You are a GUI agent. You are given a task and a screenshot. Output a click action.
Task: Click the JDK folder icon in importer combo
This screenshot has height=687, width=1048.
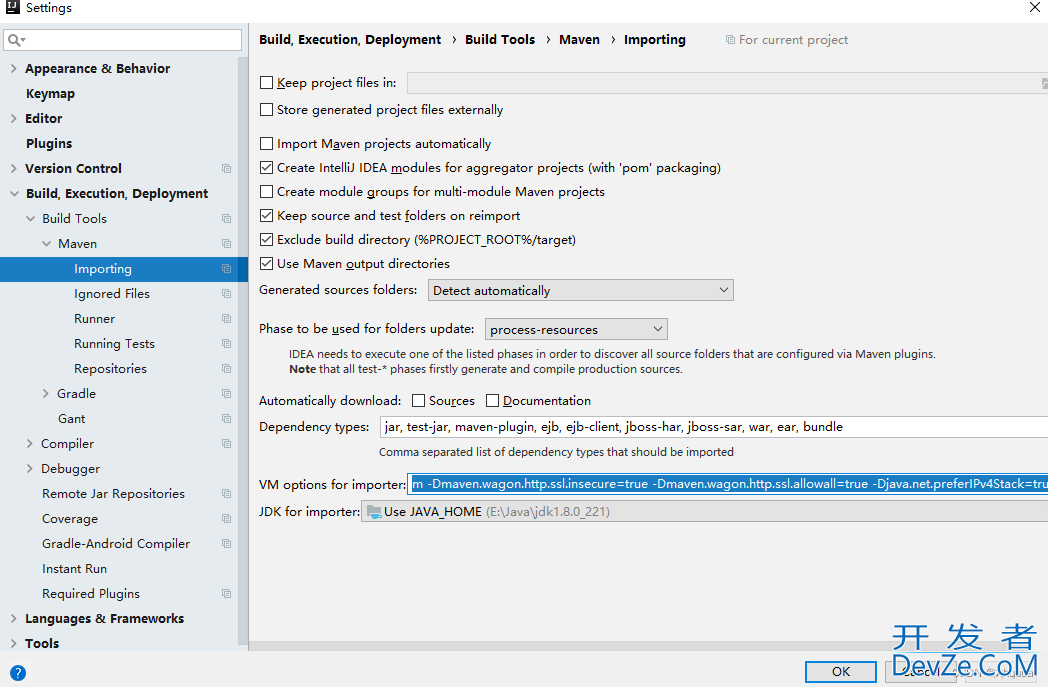(x=374, y=512)
